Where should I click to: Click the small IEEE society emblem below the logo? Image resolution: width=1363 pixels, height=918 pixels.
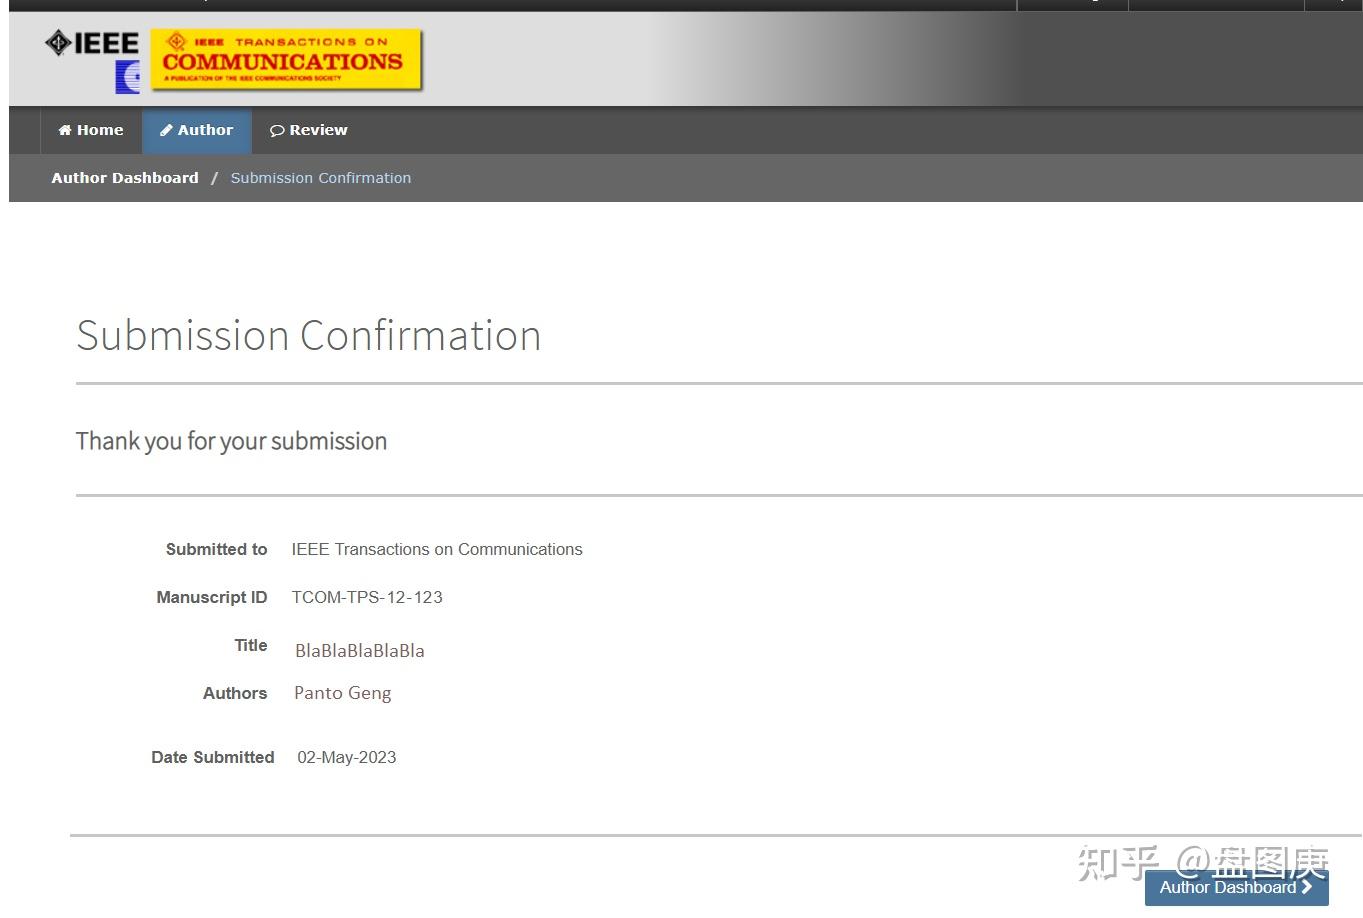[x=126, y=74]
